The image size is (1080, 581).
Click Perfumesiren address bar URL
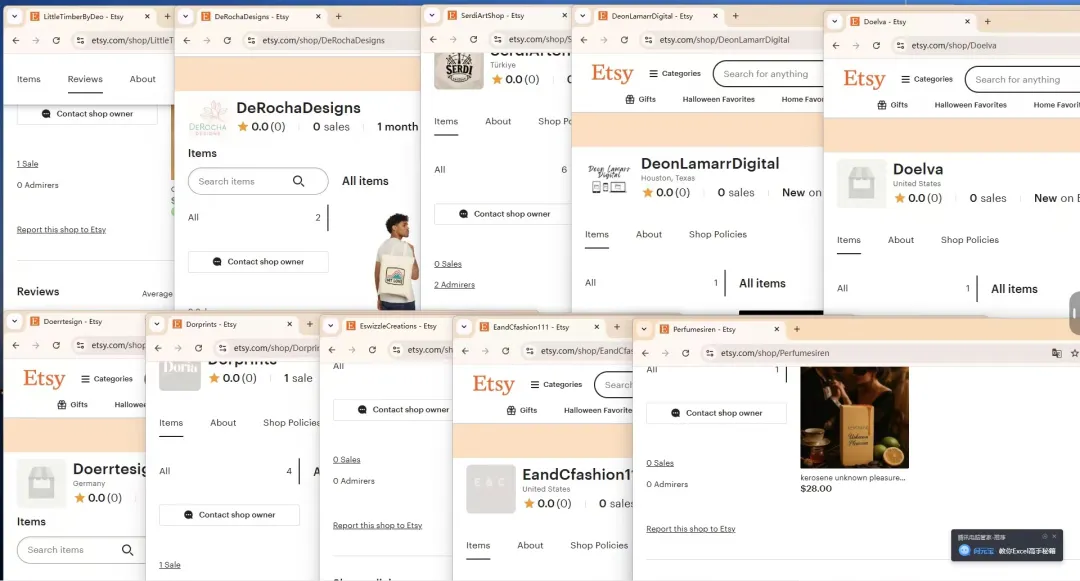775,353
